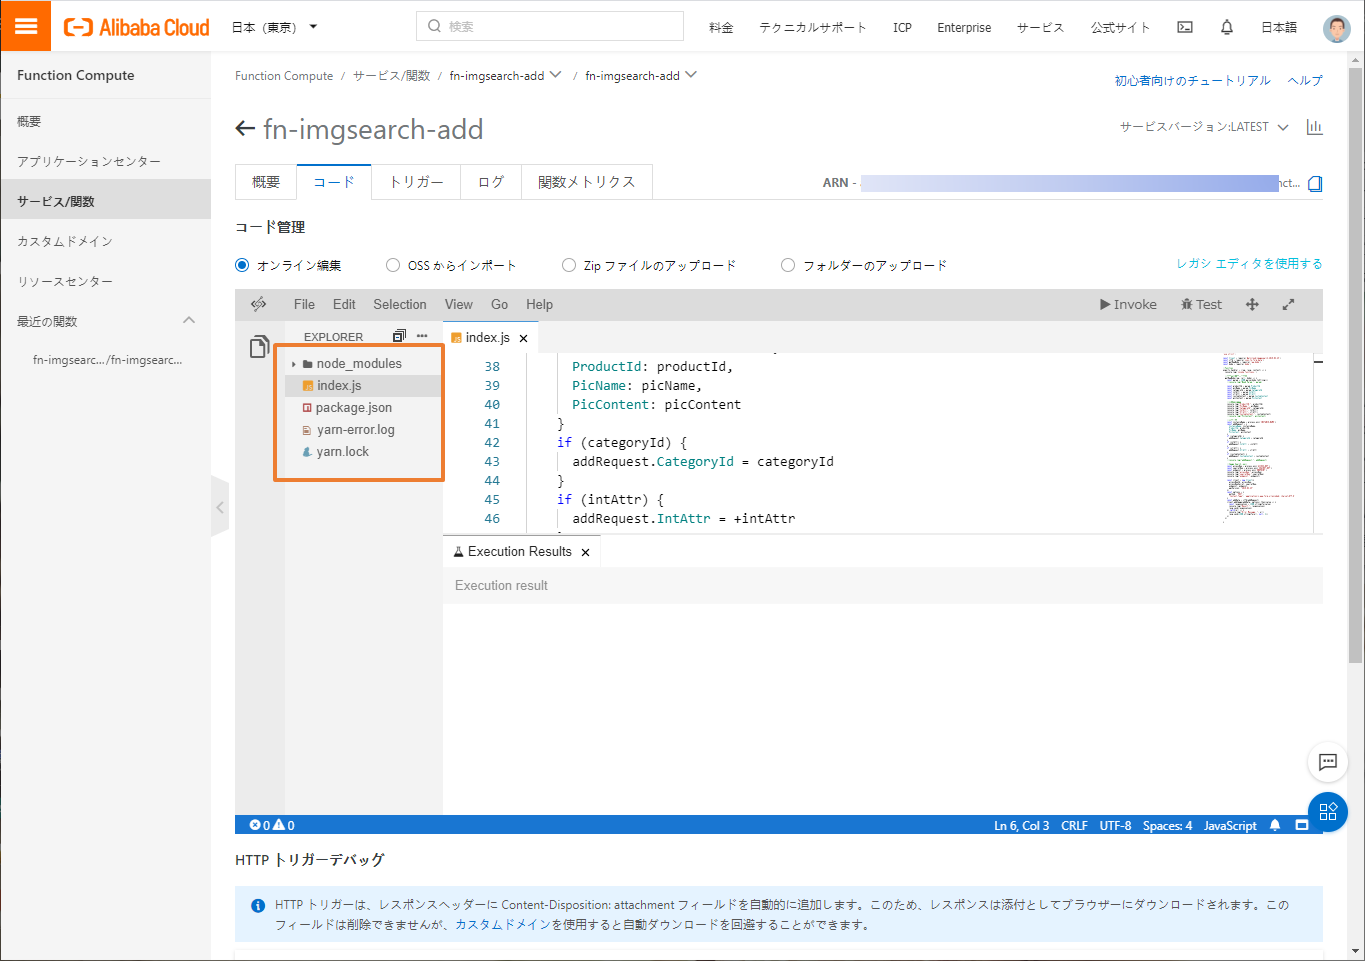Open the File menu in editor
Image resolution: width=1365 pixels, height=961 pixels.
coord(304,304)
